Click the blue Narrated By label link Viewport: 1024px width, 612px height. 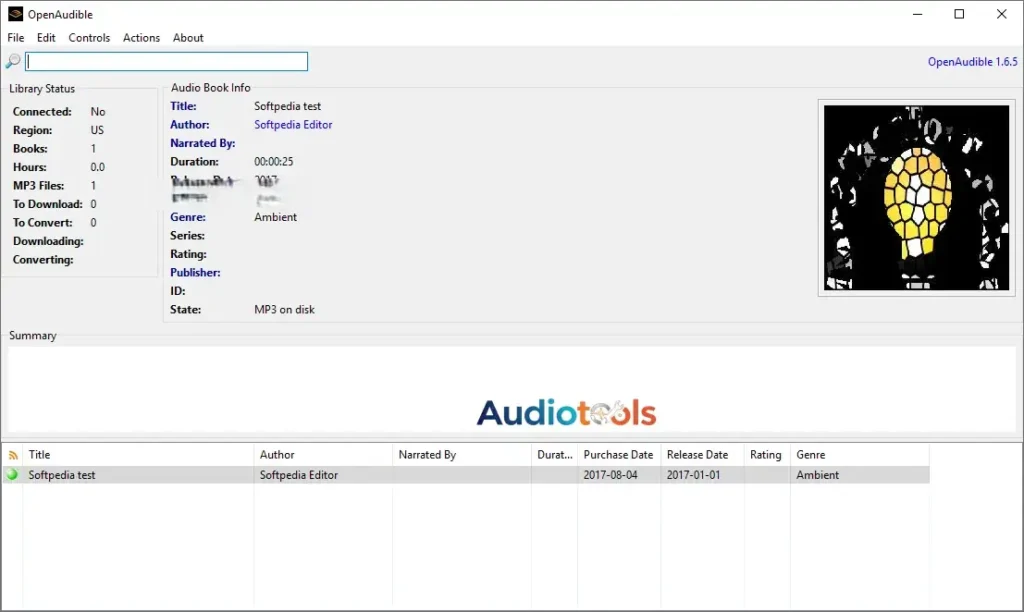pos(204,142)
